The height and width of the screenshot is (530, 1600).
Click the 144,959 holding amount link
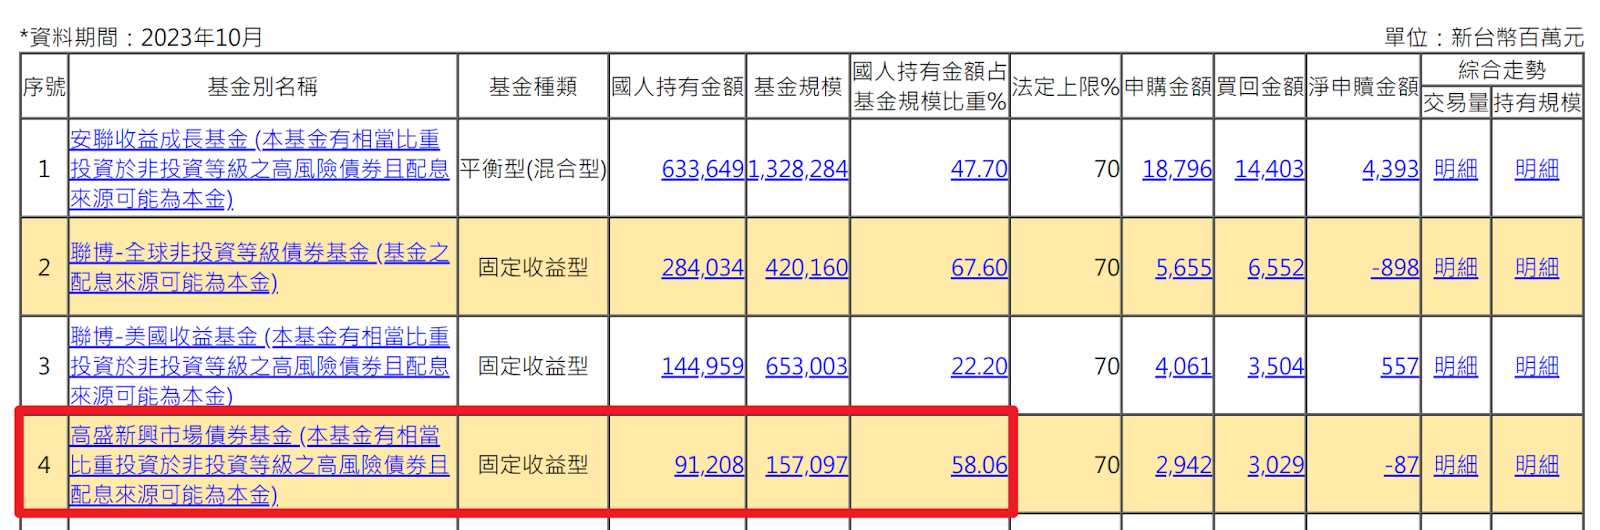[703, 367]
